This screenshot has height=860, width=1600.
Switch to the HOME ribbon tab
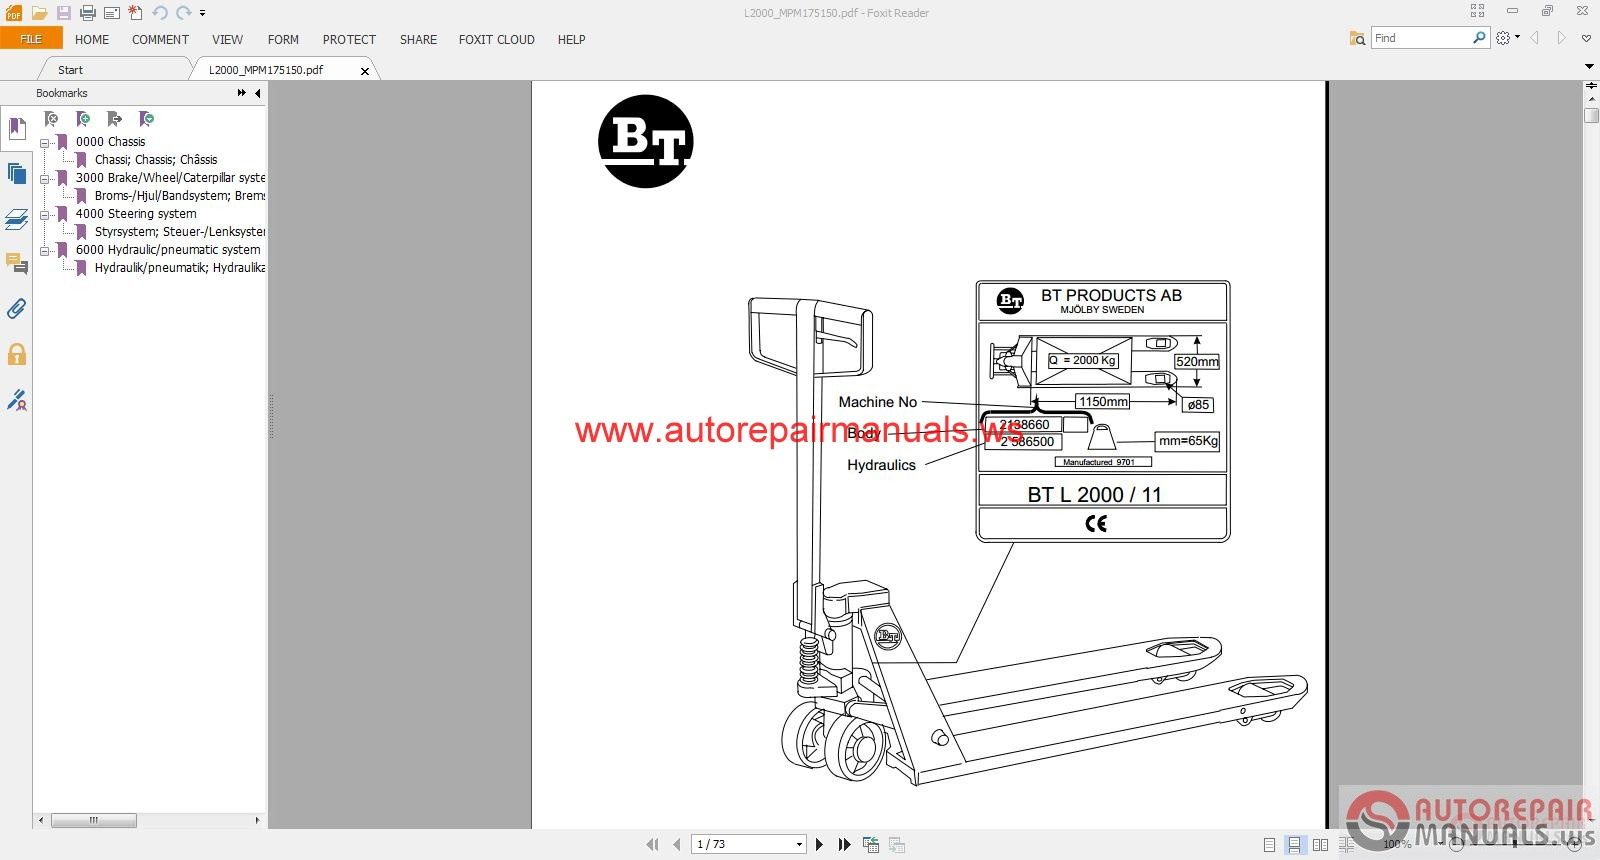pos(92,40)
